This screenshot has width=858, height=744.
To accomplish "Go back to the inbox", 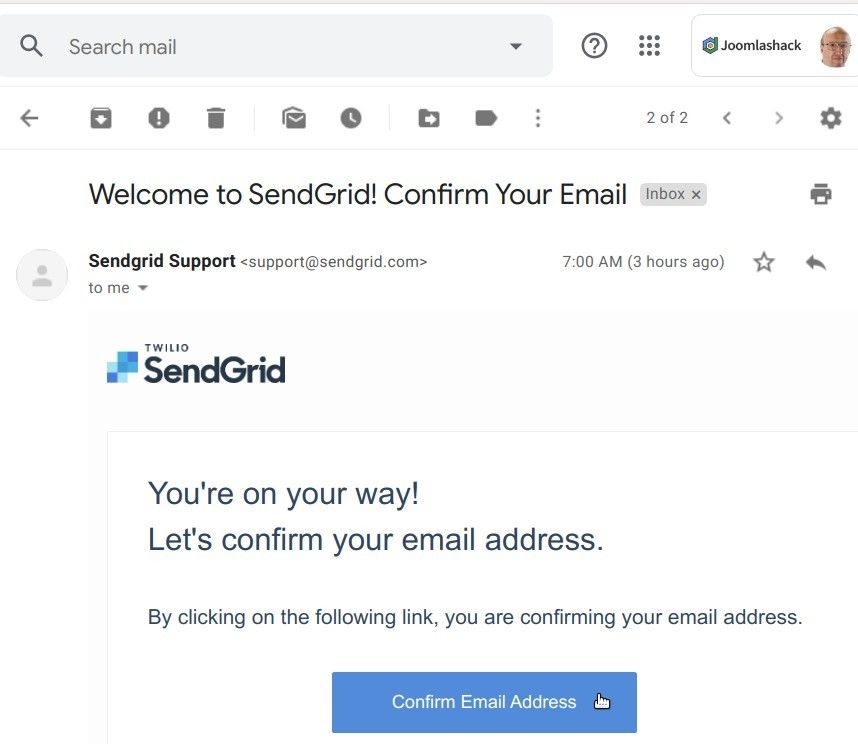I will click(29, 117).
